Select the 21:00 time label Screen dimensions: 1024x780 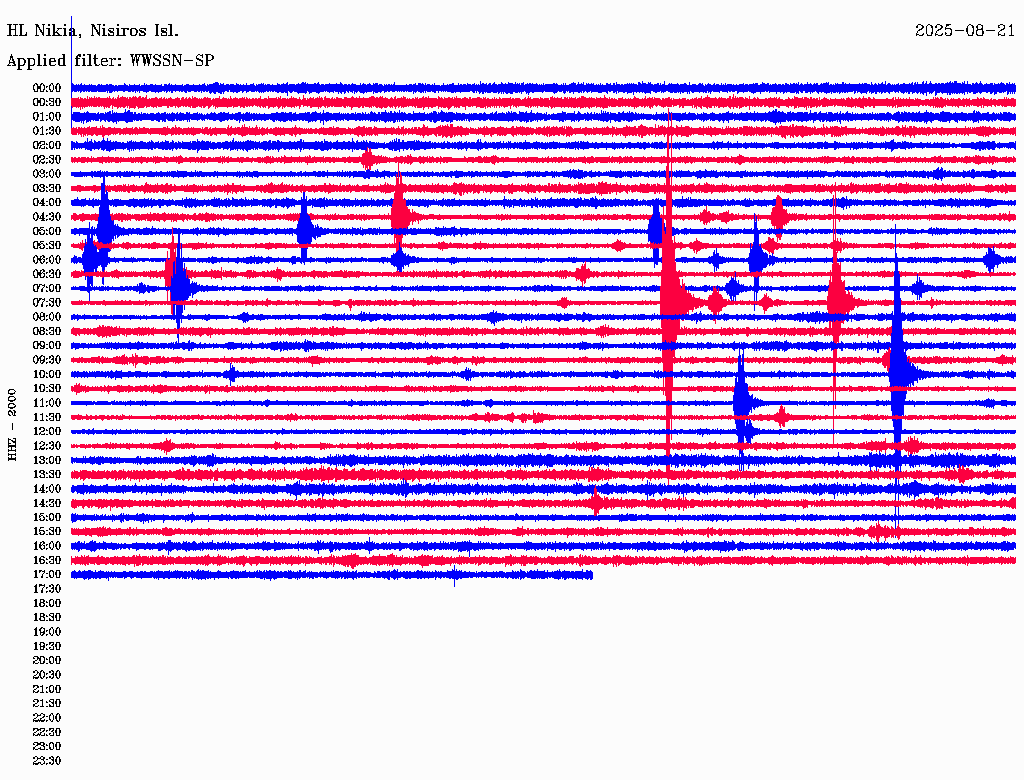pyautogui.click(x=47, y=689)
